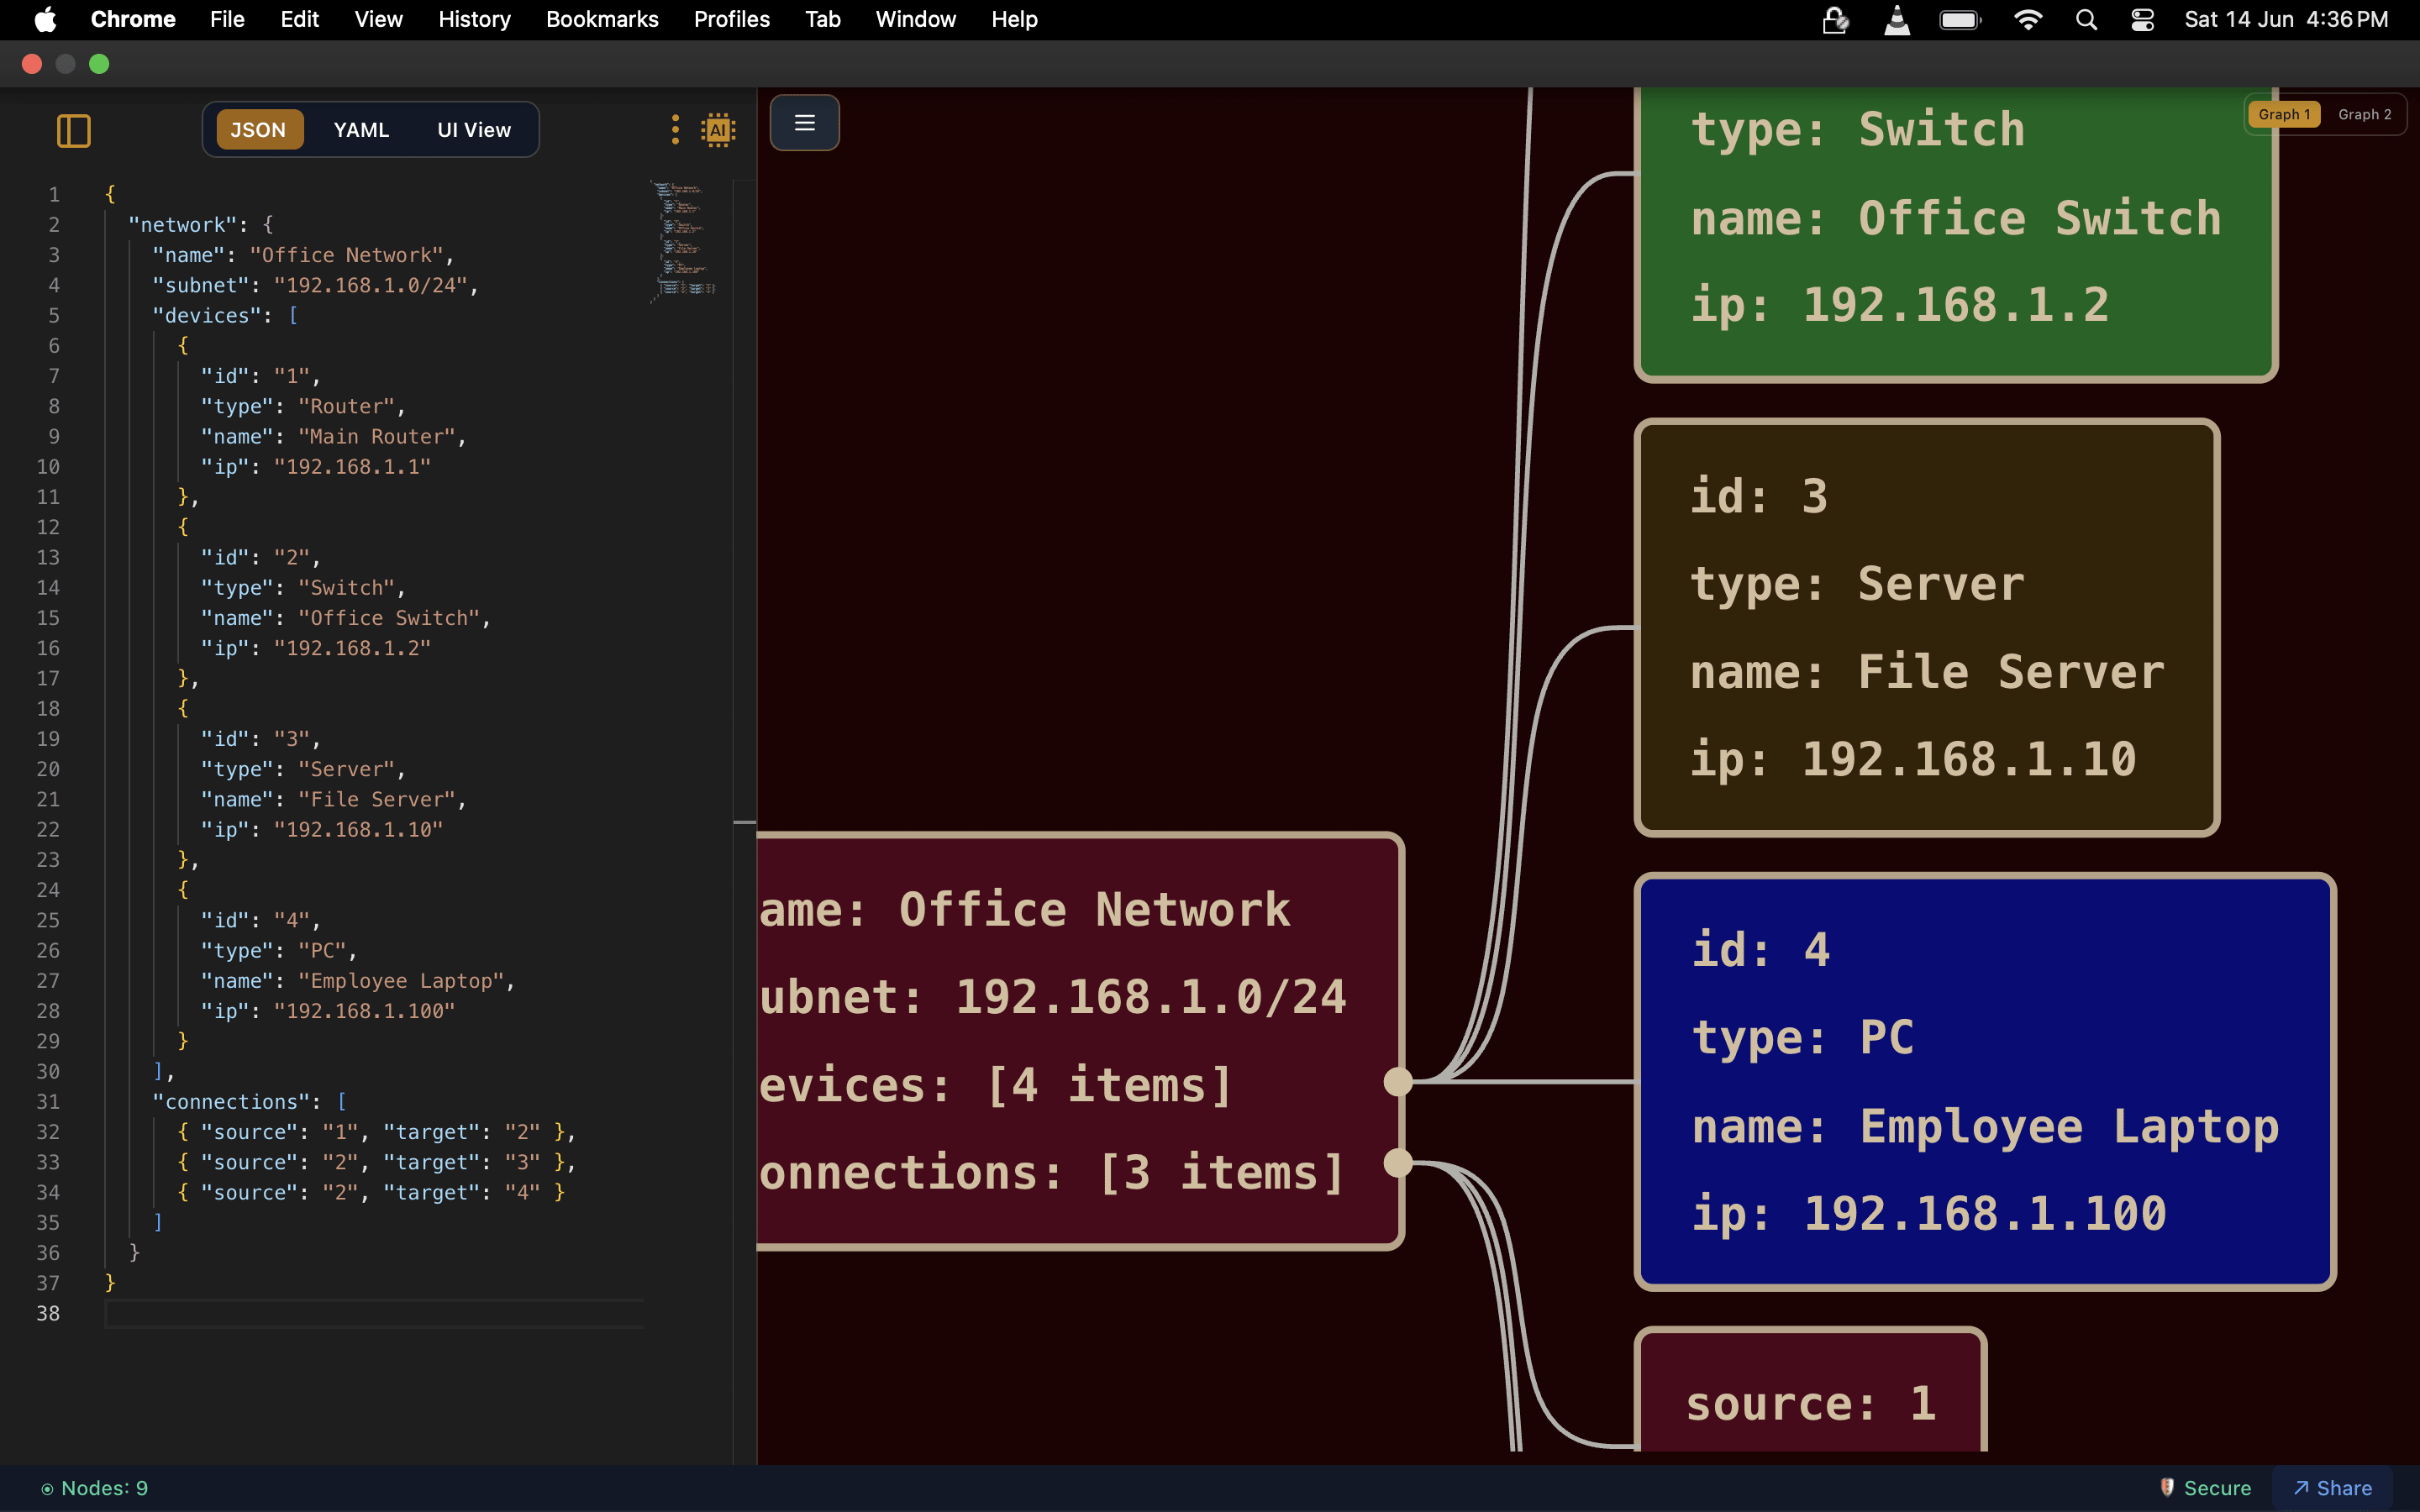2420x1512 pixels.
Task: Click the VLC cone menu bar icon
Action: tap(1897, 19)
